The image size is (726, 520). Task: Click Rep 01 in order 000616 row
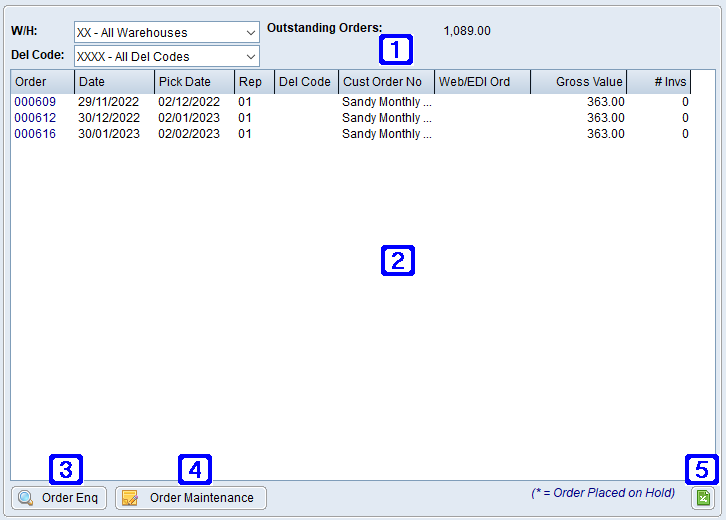244,134
